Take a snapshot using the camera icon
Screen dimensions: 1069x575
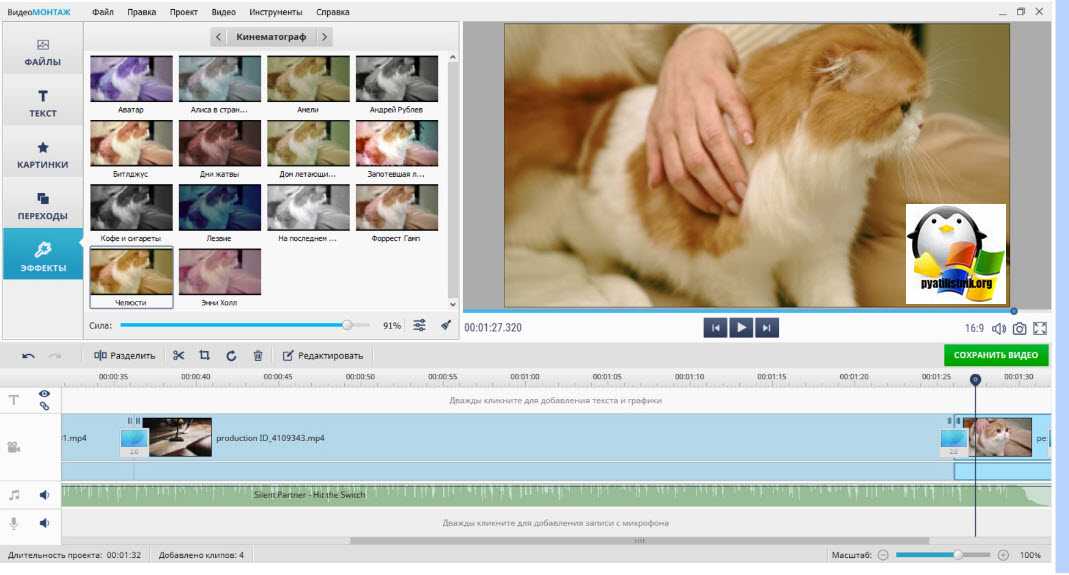1019,328
